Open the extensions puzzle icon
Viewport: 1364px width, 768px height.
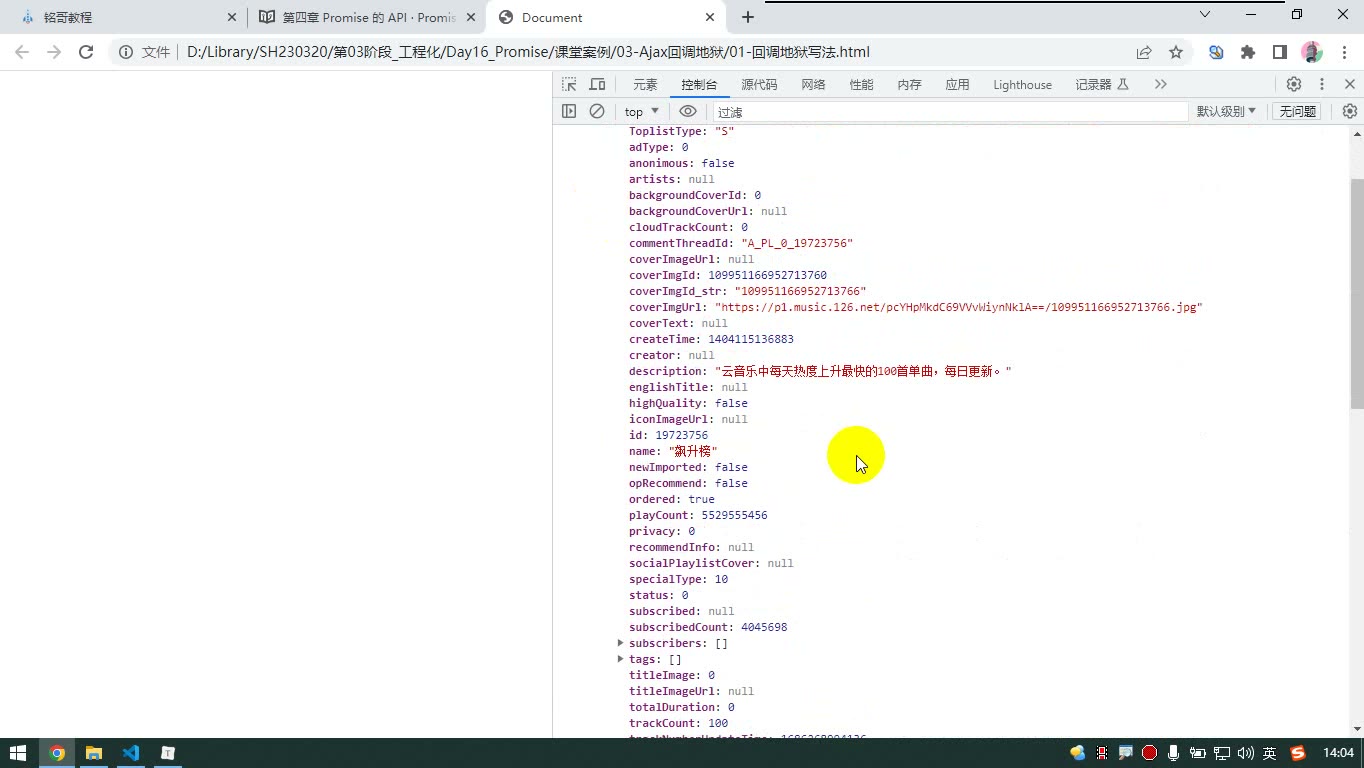click(1248, 52)
